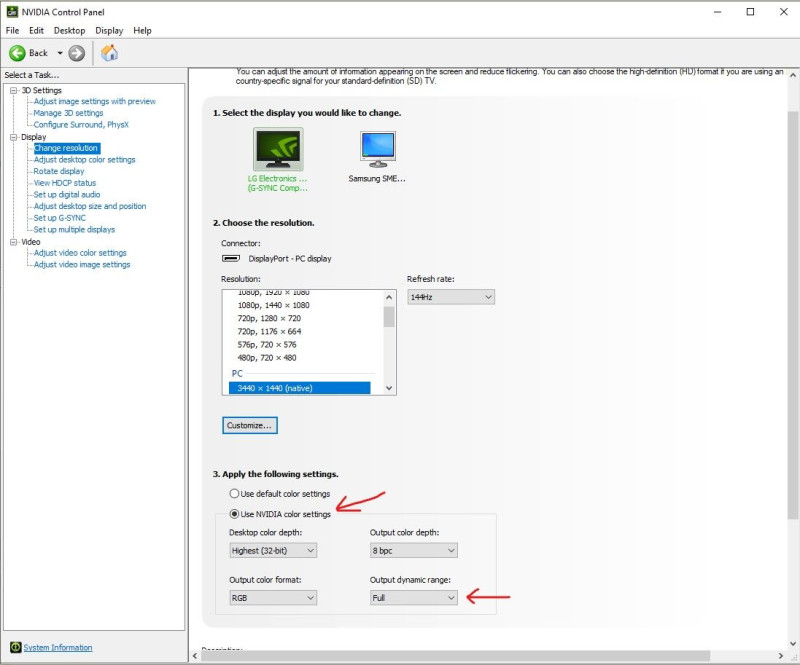Select 720p, 1280 × 720 resolution
This screenshot has width=800, height=665.
[269, 318]
